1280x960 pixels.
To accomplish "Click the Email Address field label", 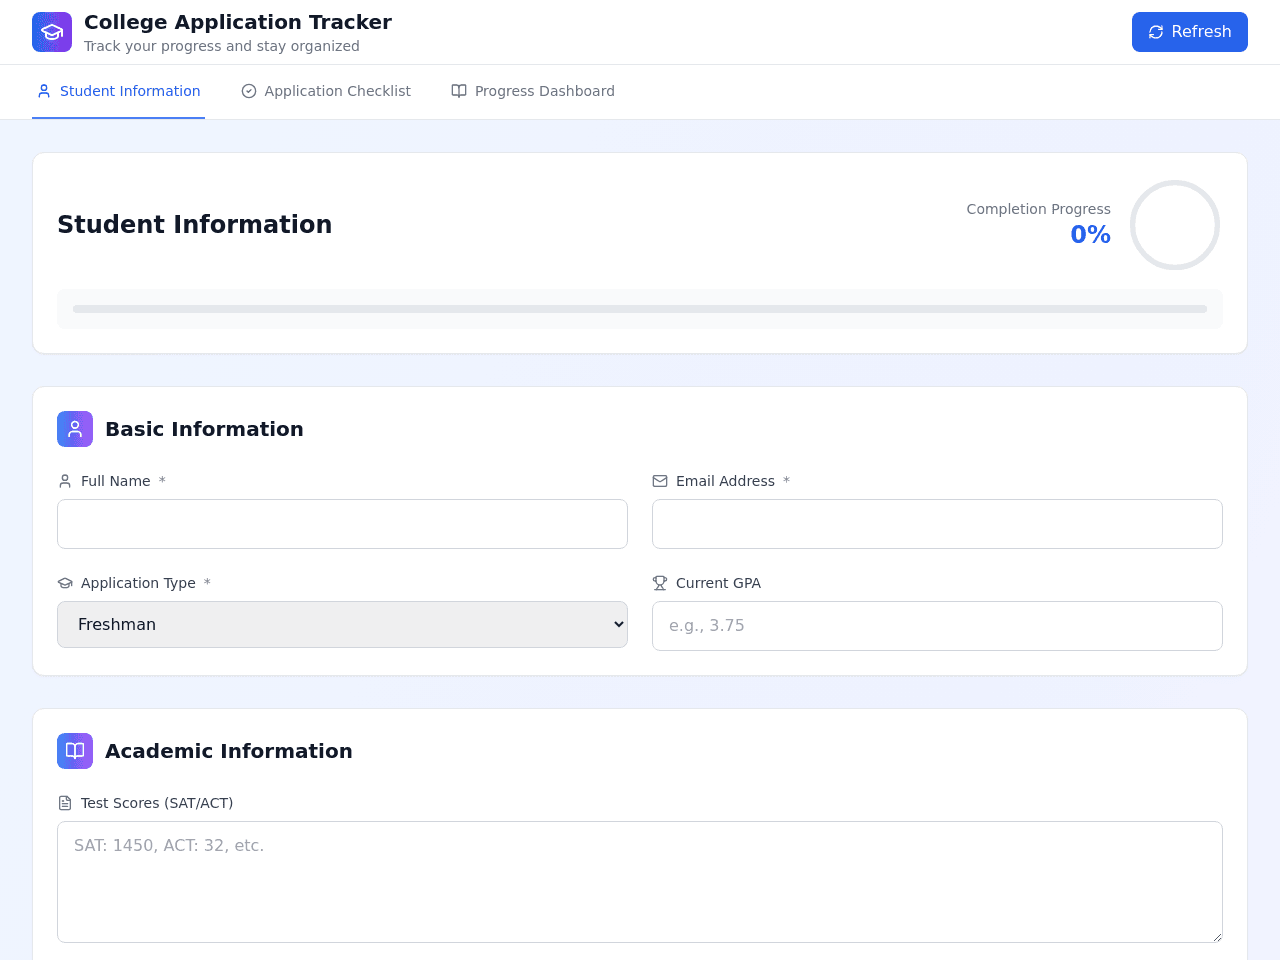I will 725,481.
